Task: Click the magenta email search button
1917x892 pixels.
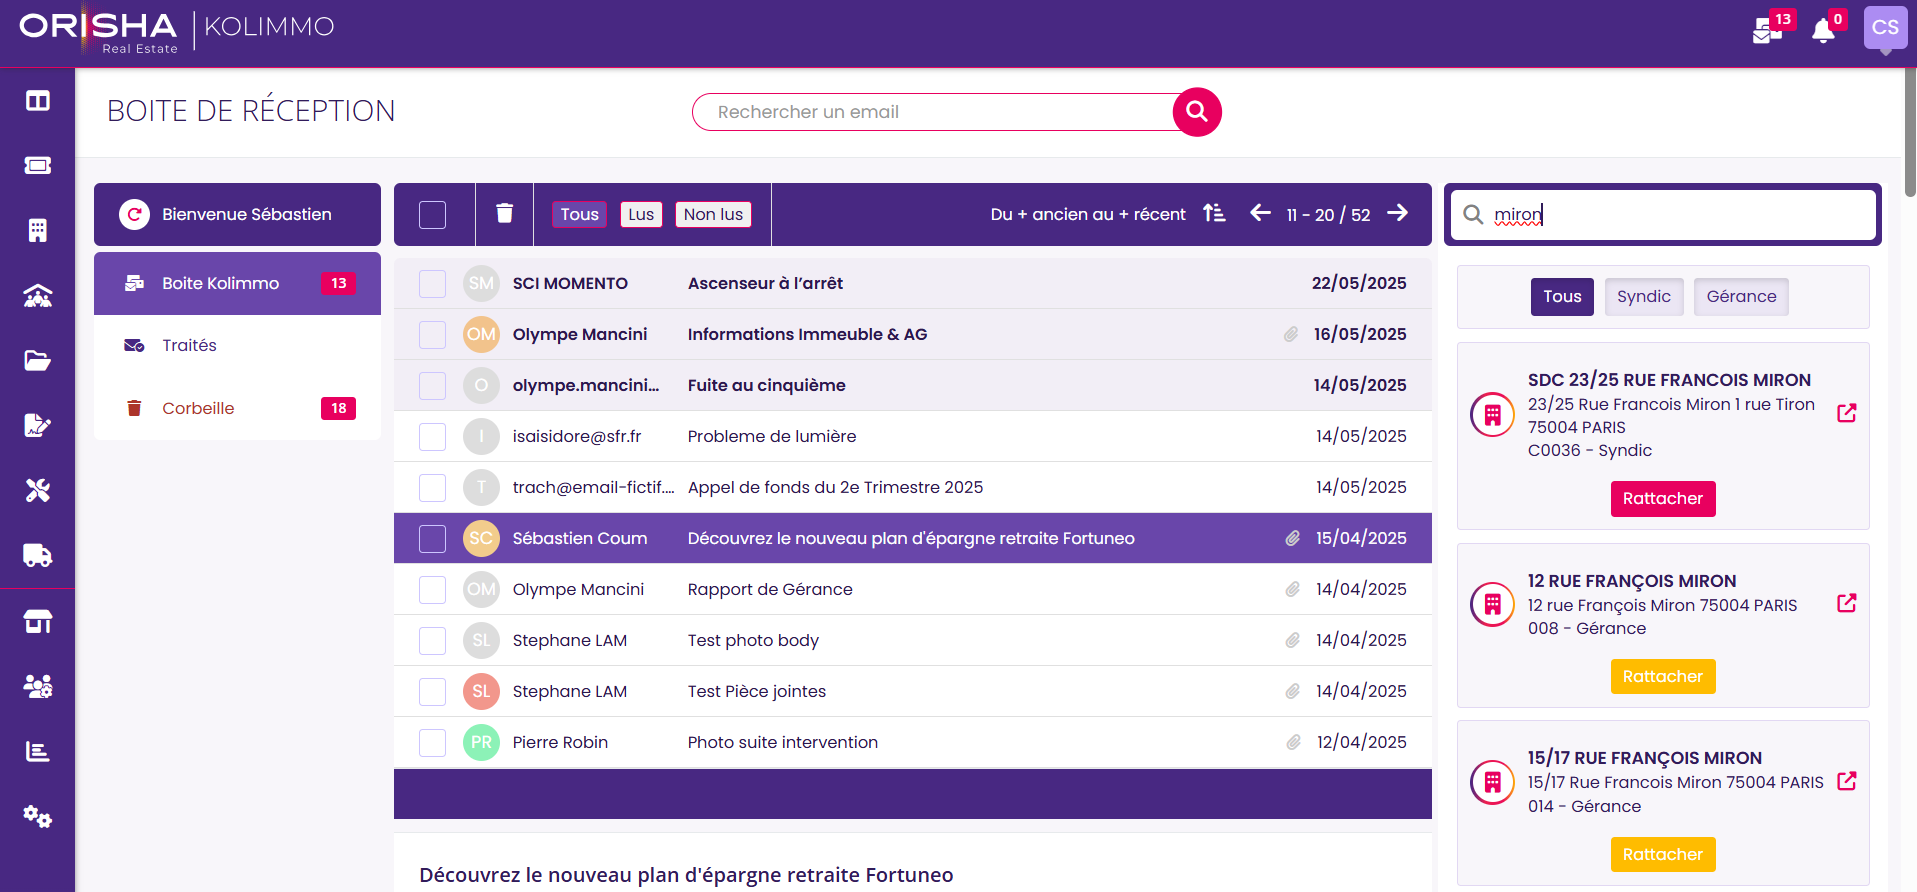Action: 1197,112
